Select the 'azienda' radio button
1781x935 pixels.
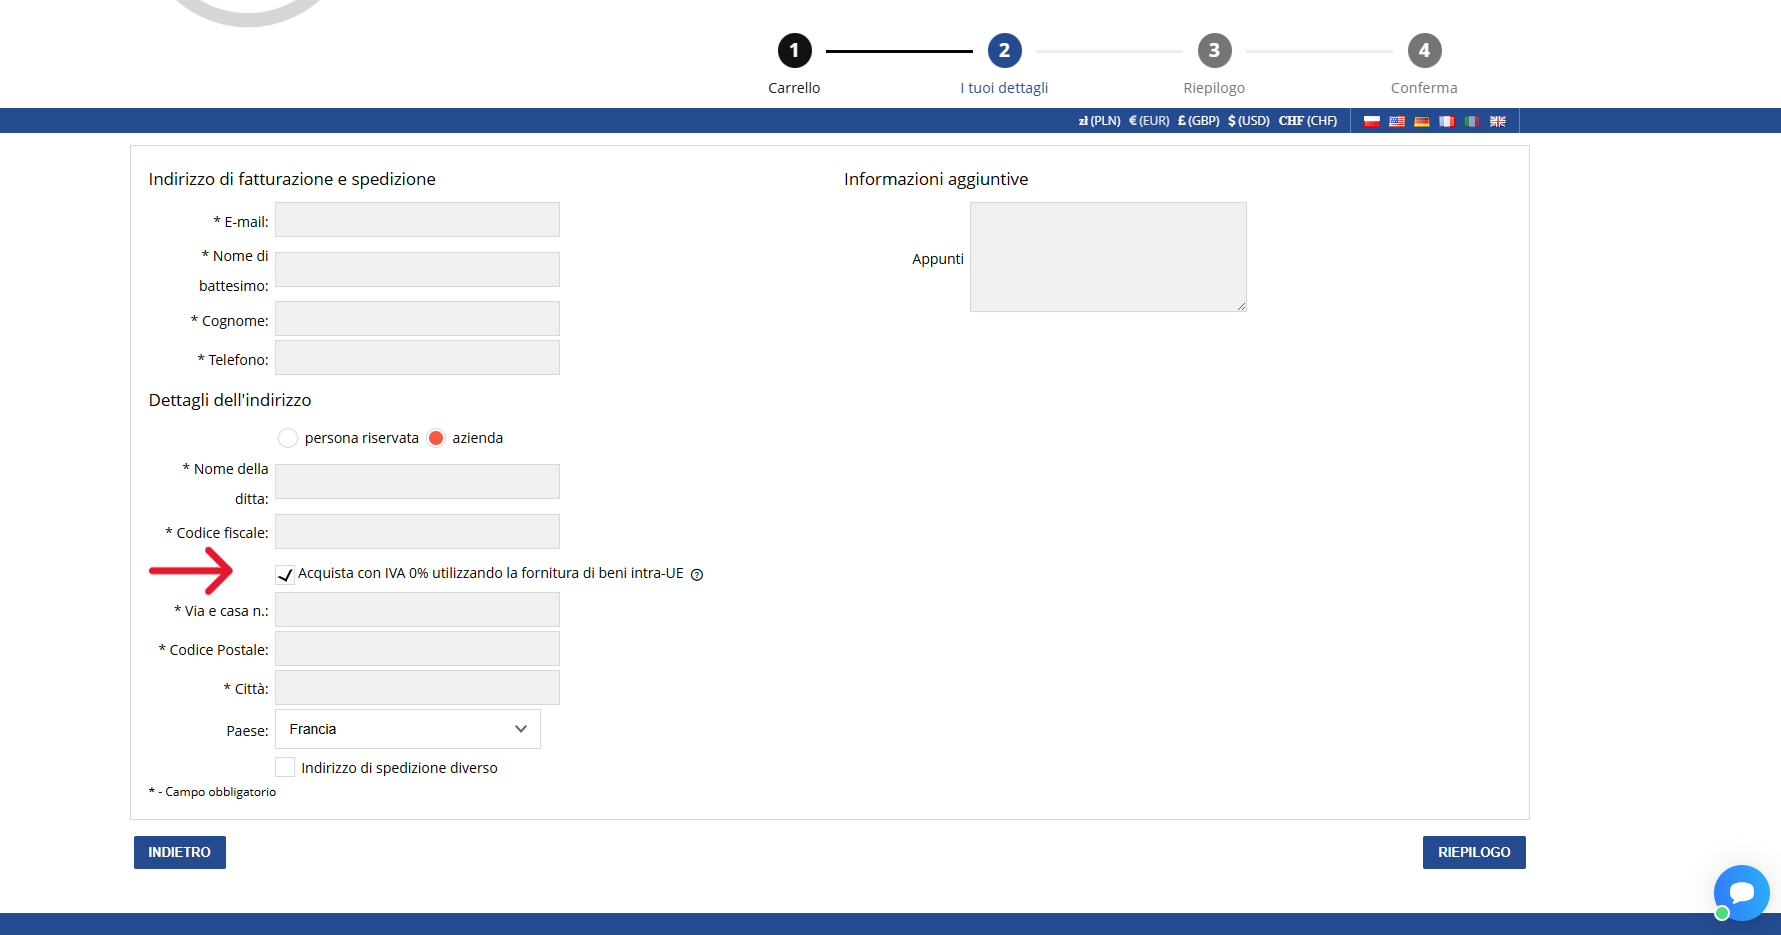point(436,438)
